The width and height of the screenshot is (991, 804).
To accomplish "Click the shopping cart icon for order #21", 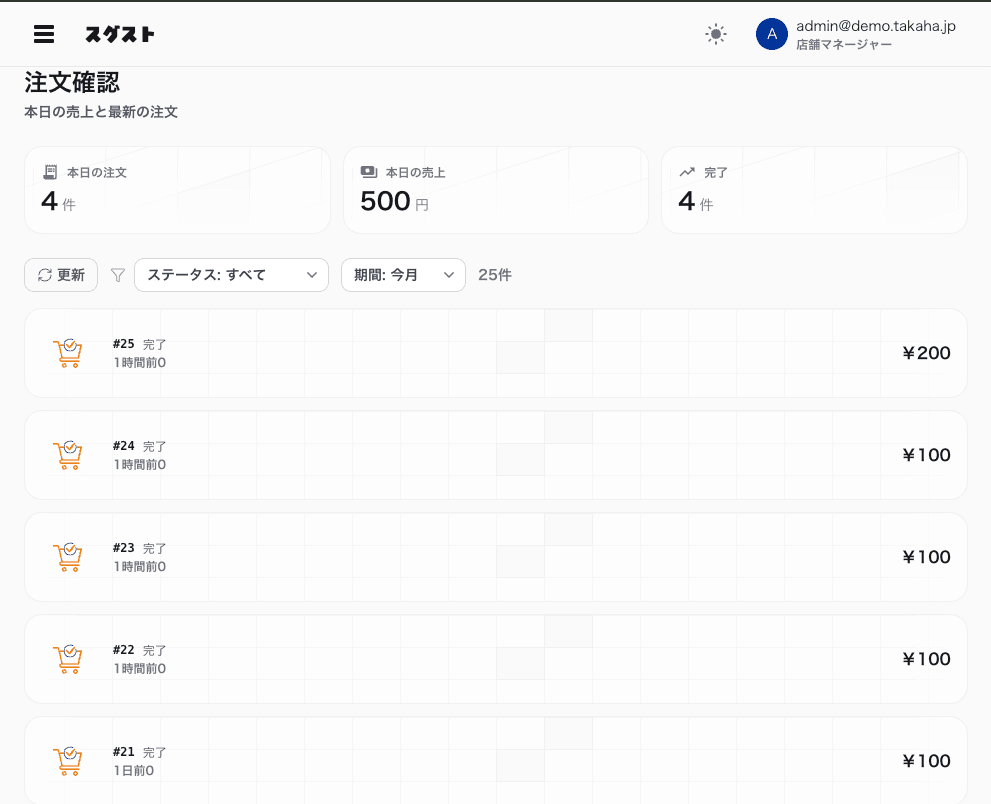I will [x=68, y=760].
